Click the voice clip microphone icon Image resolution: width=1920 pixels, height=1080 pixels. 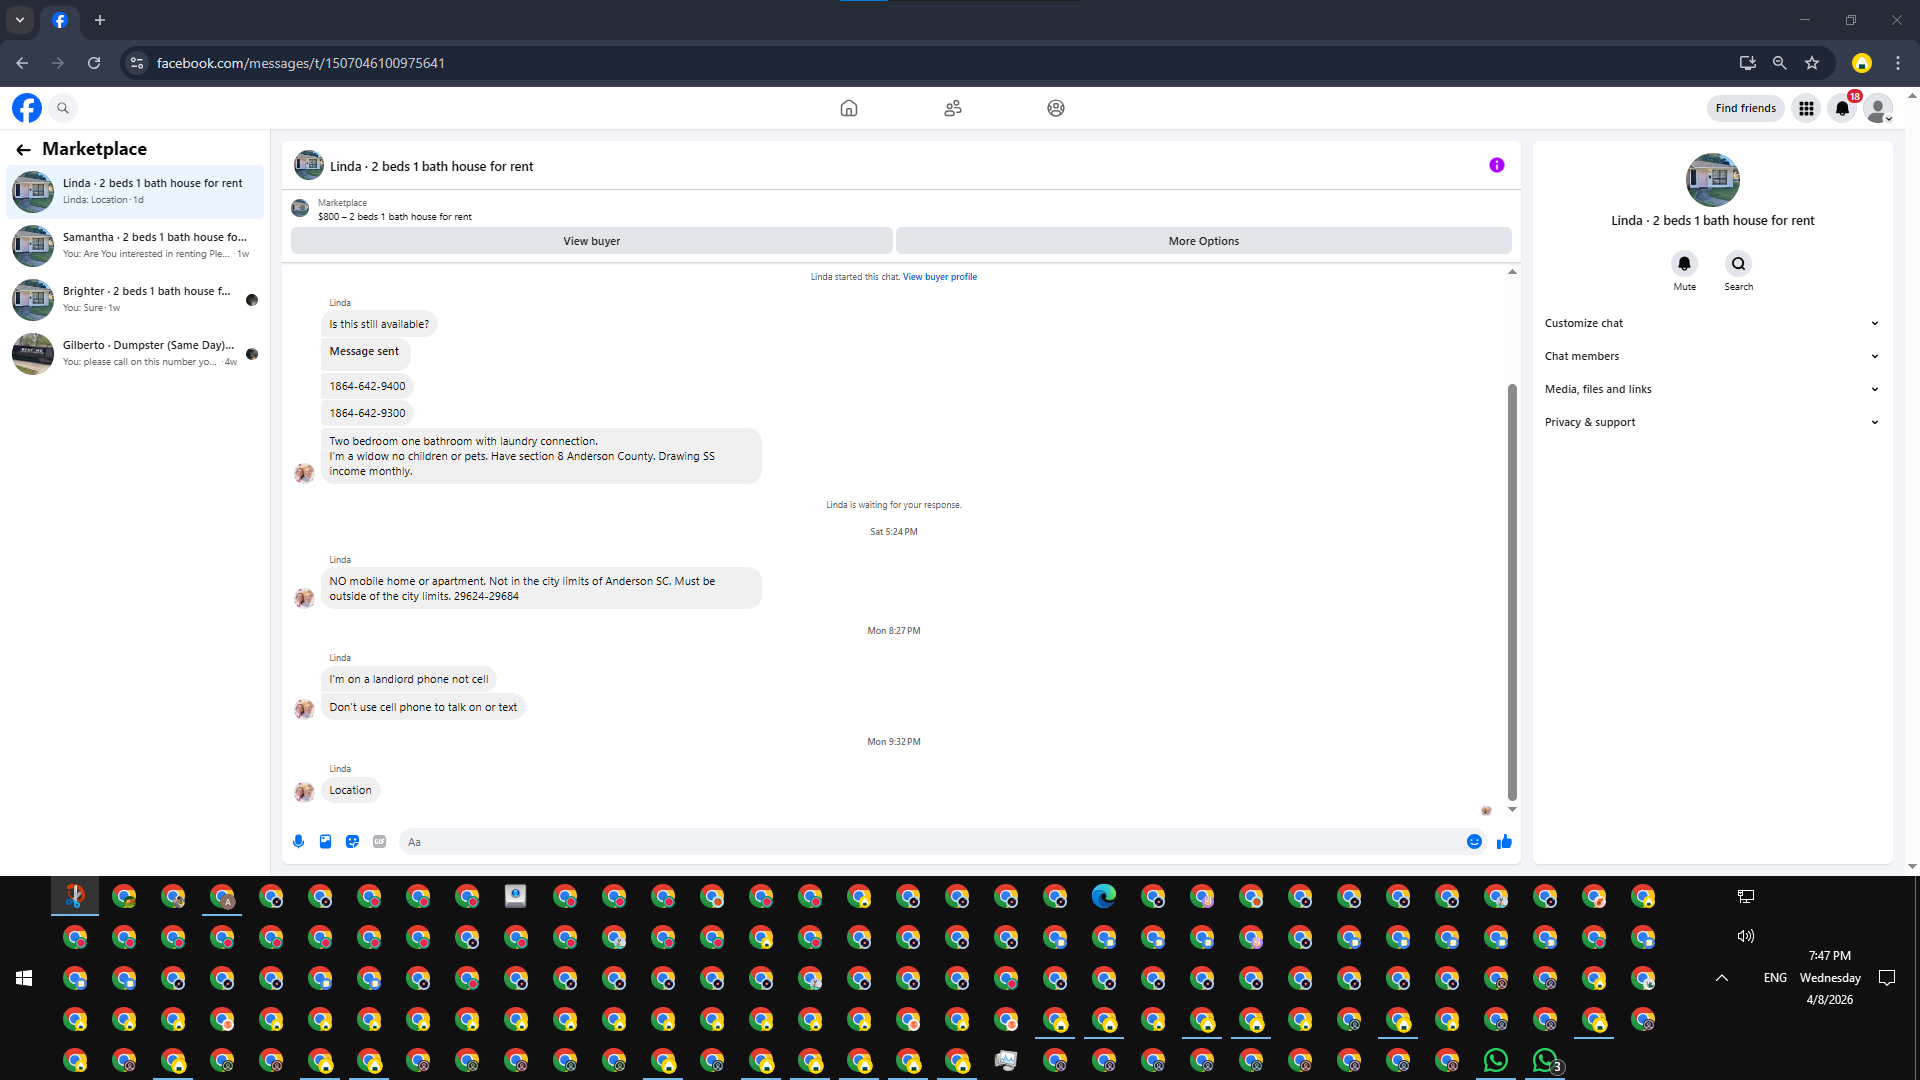(298, 842)
